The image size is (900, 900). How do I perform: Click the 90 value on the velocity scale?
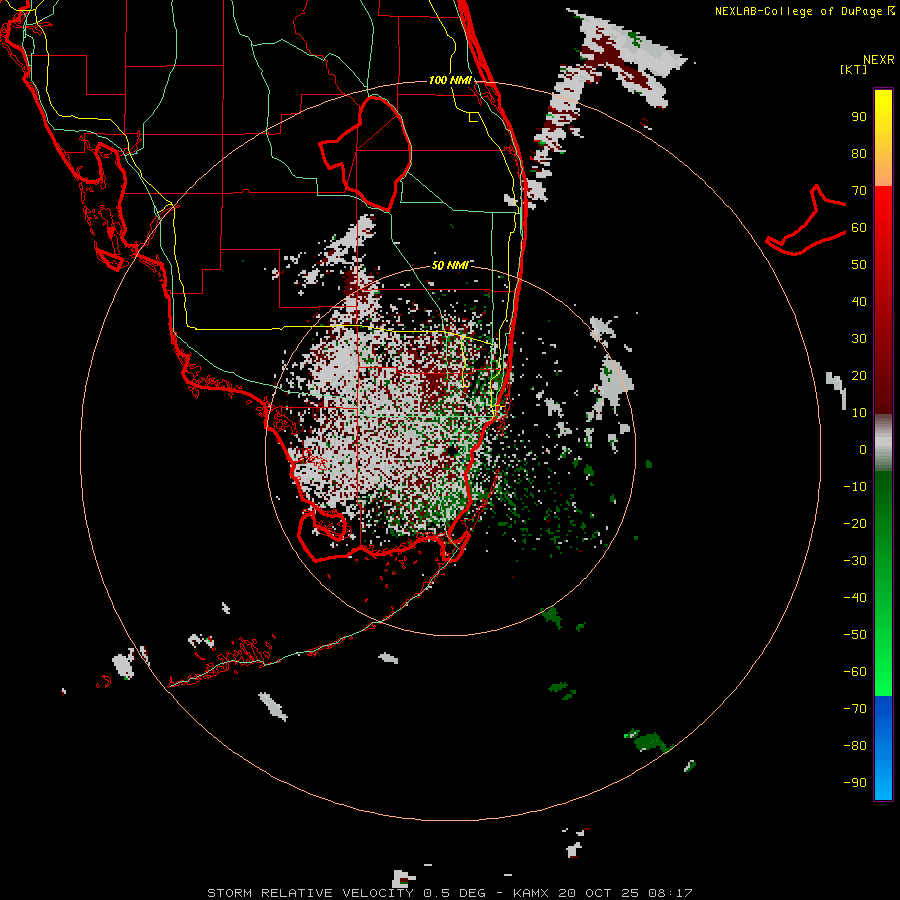(859, 117)
